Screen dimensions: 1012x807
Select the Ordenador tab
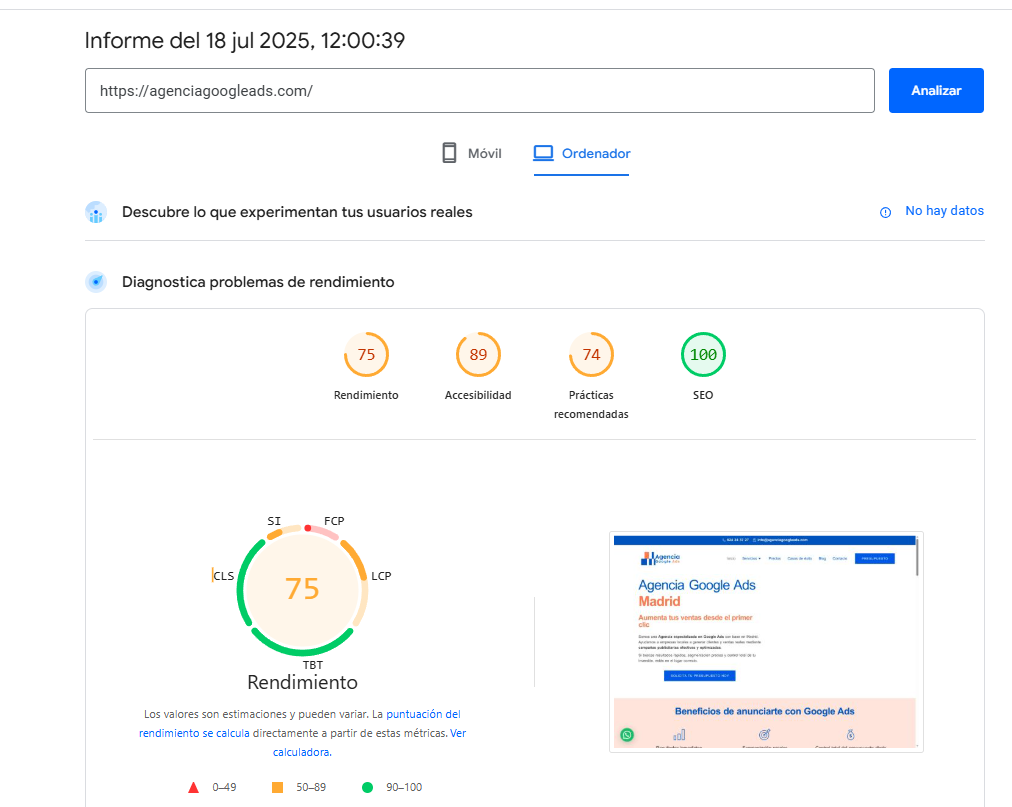point(582,154)
